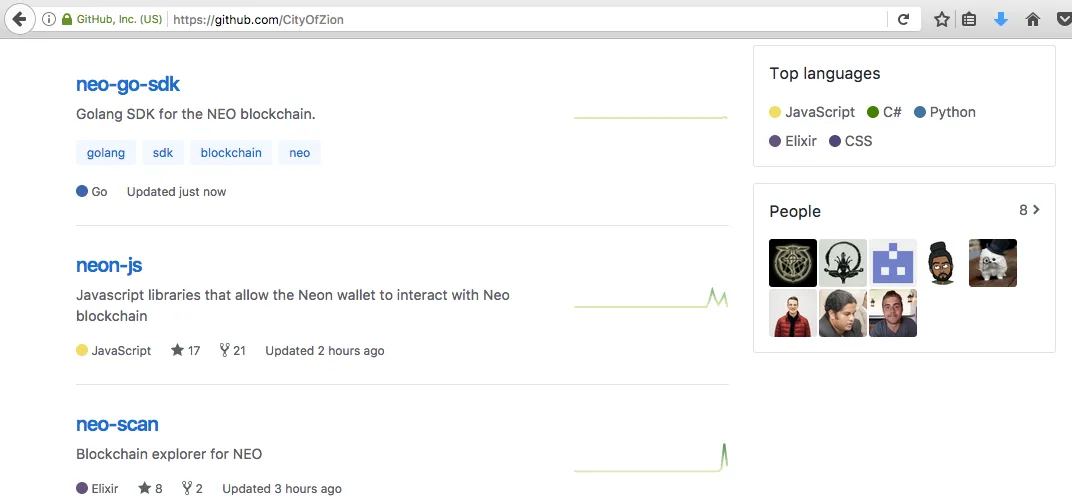Filter by JavaScript in Top languages

[812, 112]
